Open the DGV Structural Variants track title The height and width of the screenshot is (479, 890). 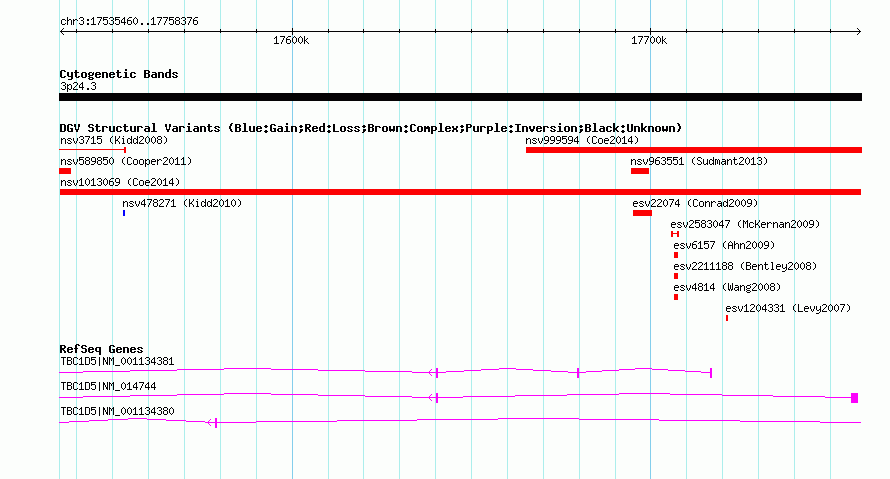click(x=371, y=128)
